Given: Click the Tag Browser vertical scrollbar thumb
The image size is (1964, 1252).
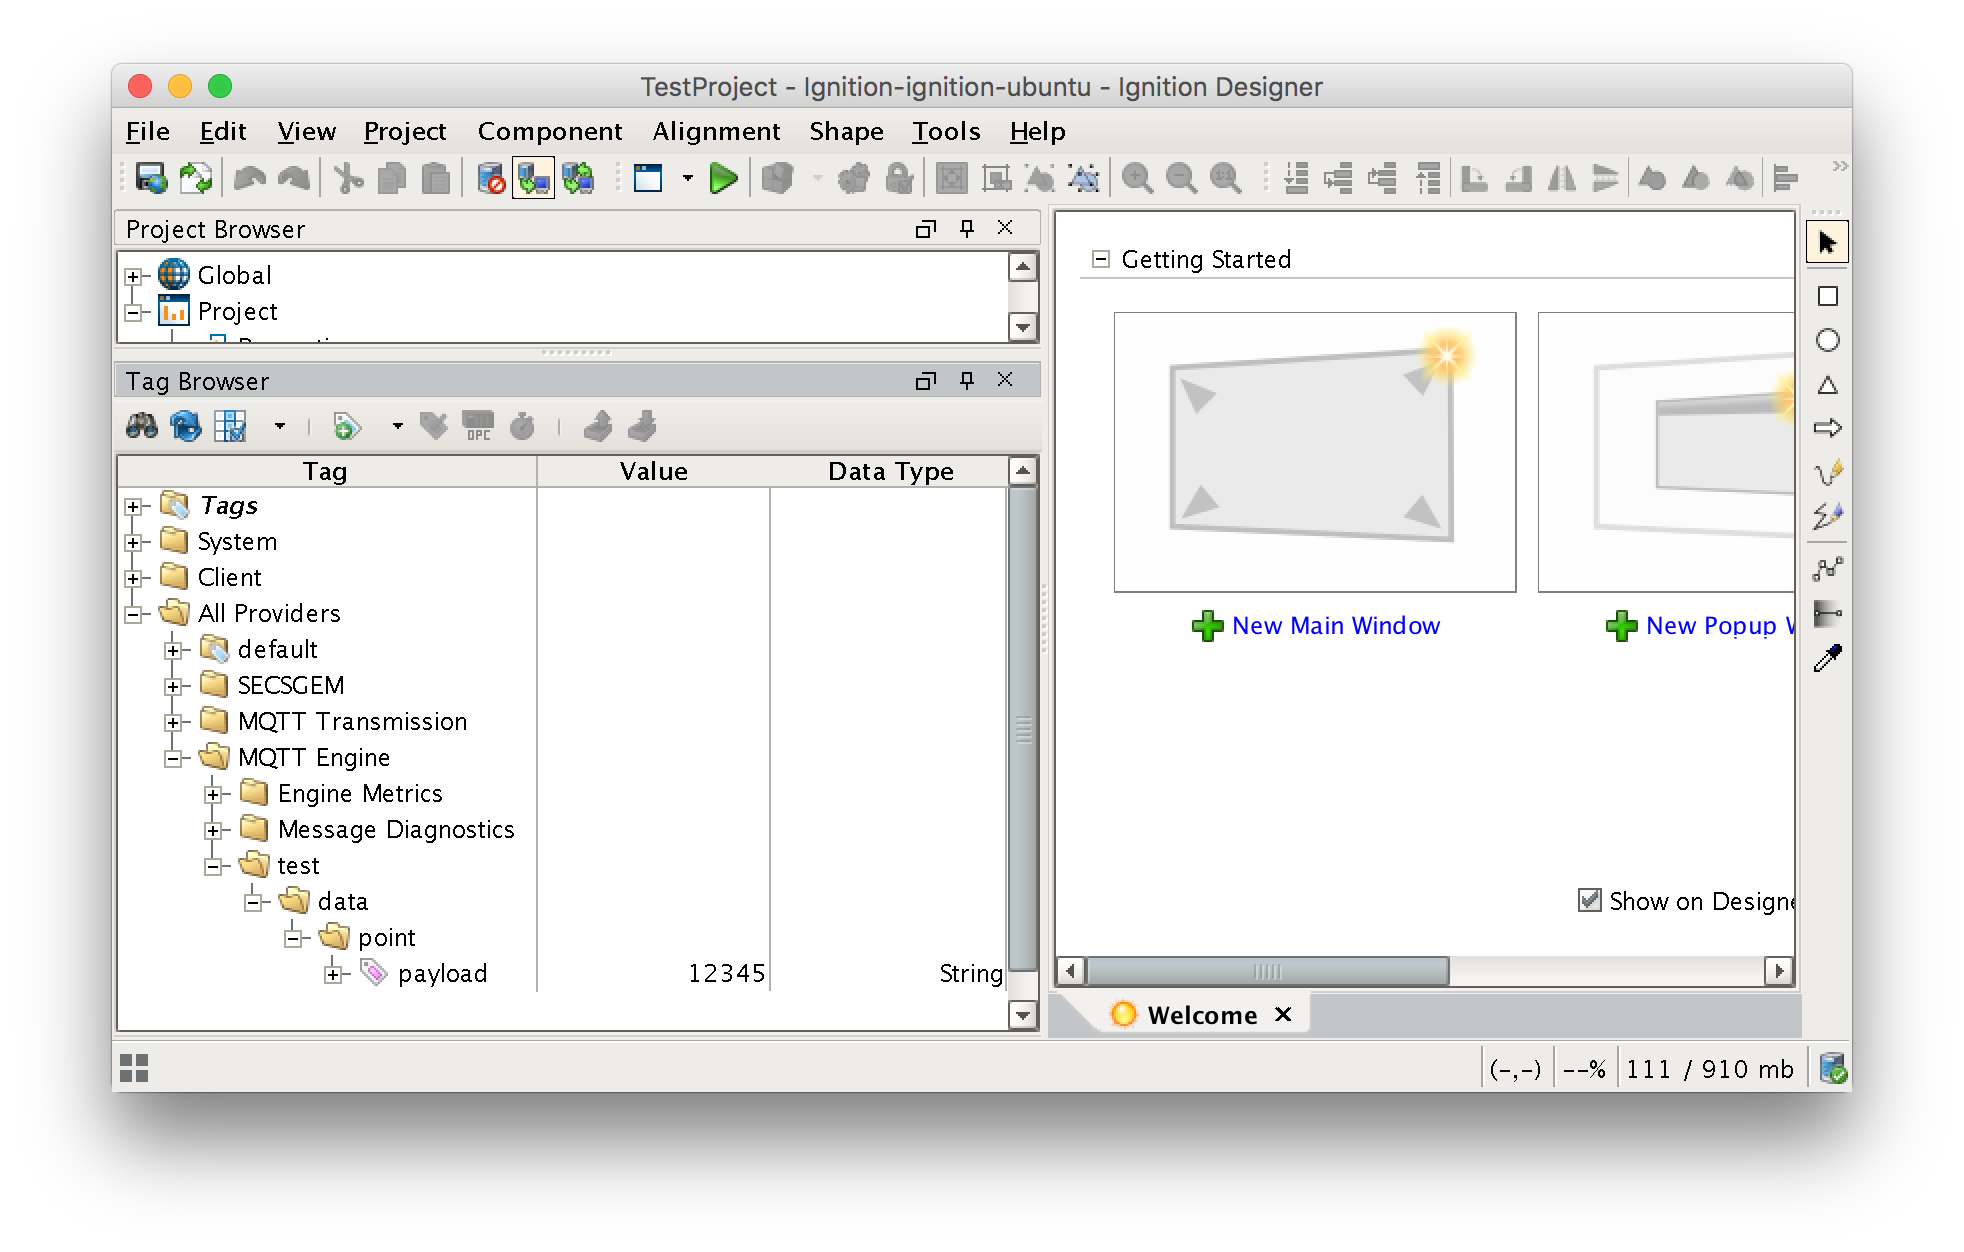Looking at the screenshot, I should pyautogui.click(x=1023, y=729).
